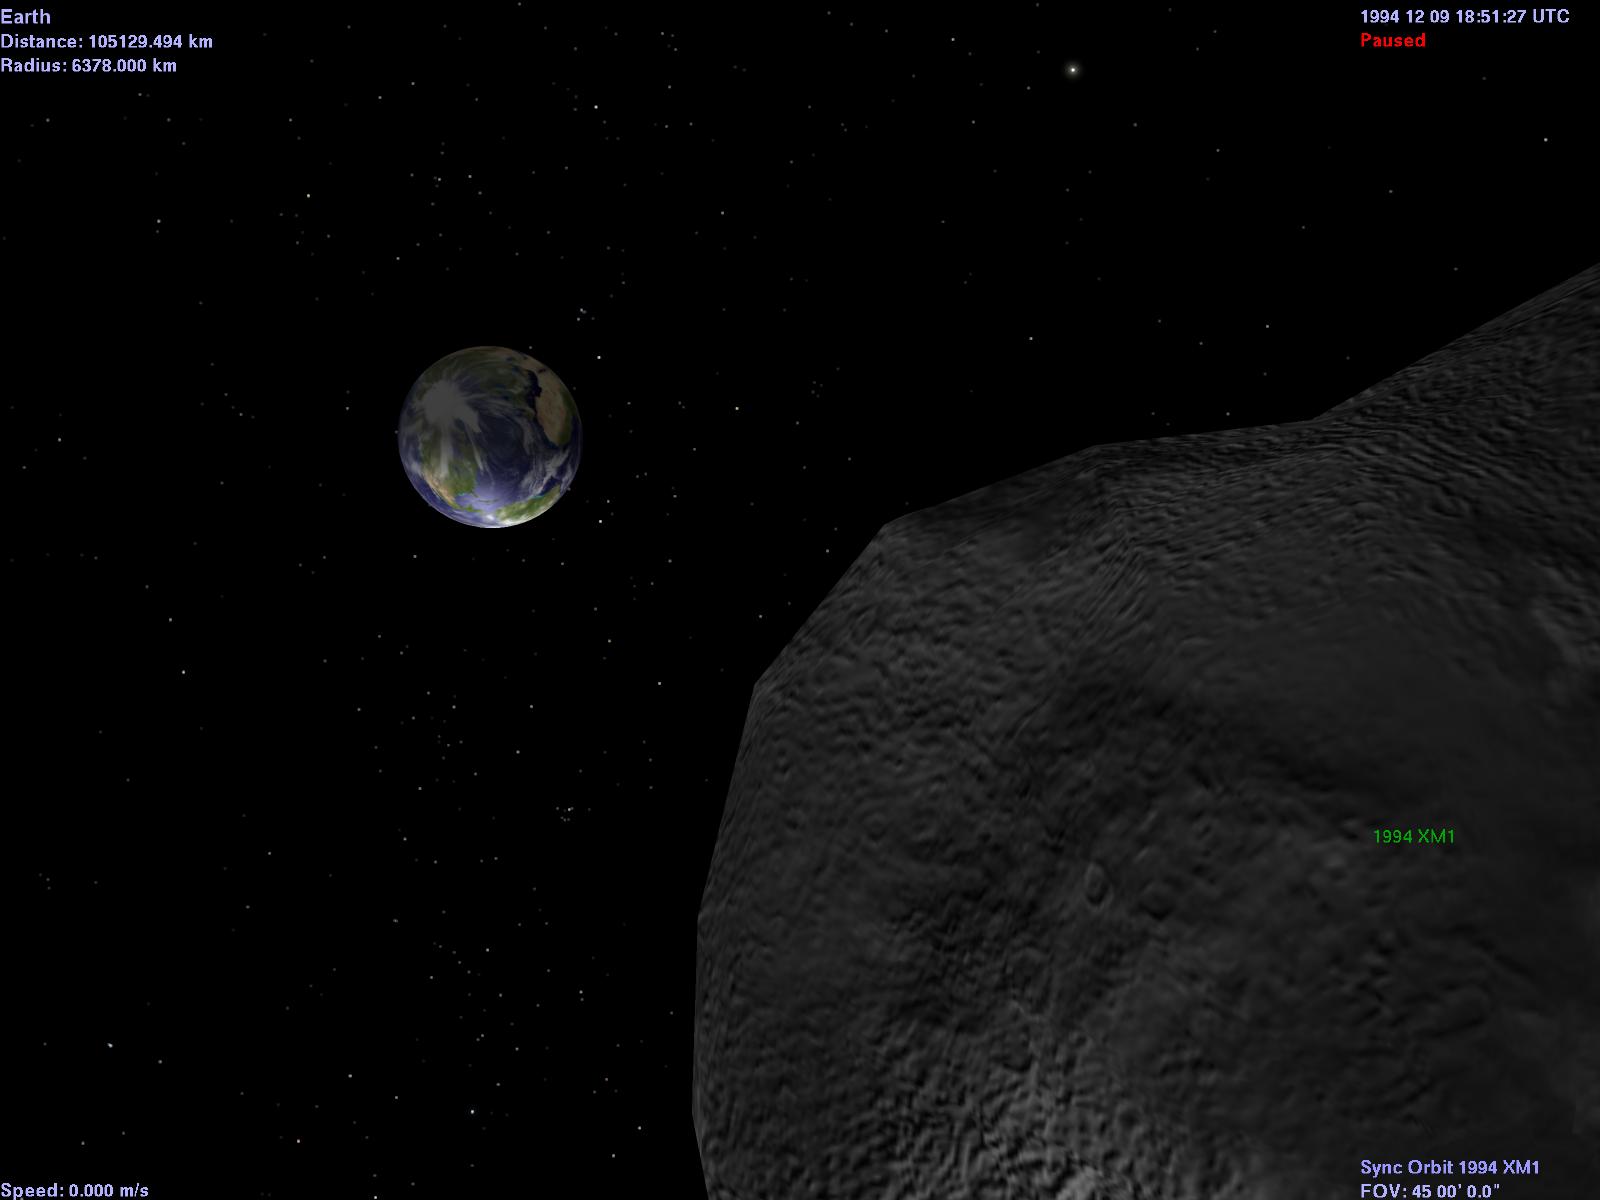Click the red Paused indicator
This screenshot has width=1600, height=1200.
1392,41
